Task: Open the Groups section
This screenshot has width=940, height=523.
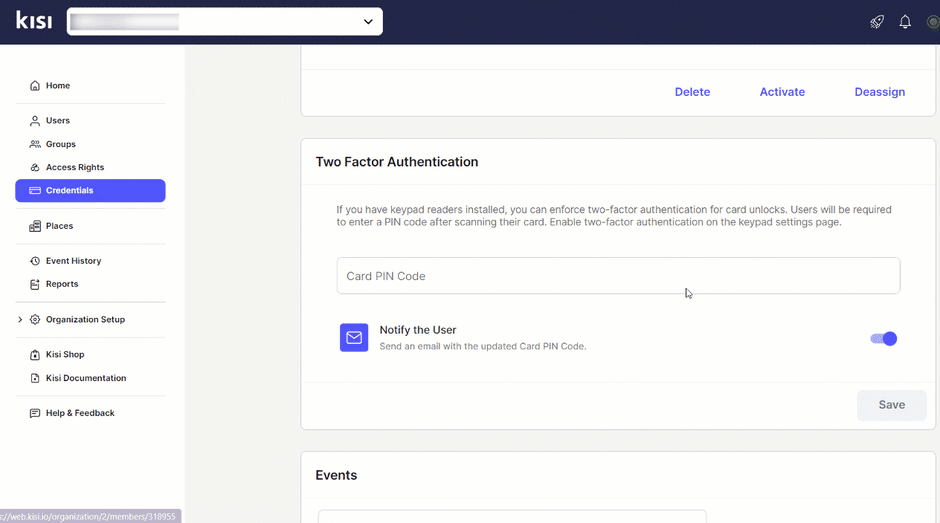Action: pos(61,144)
